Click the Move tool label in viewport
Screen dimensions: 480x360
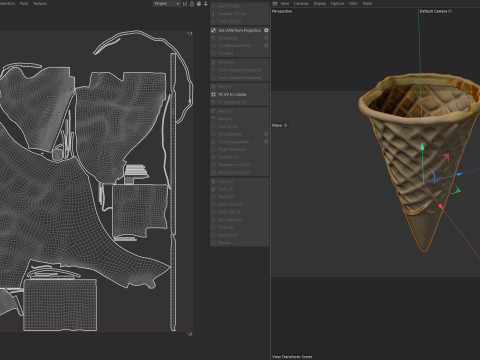tap(277, 125)
